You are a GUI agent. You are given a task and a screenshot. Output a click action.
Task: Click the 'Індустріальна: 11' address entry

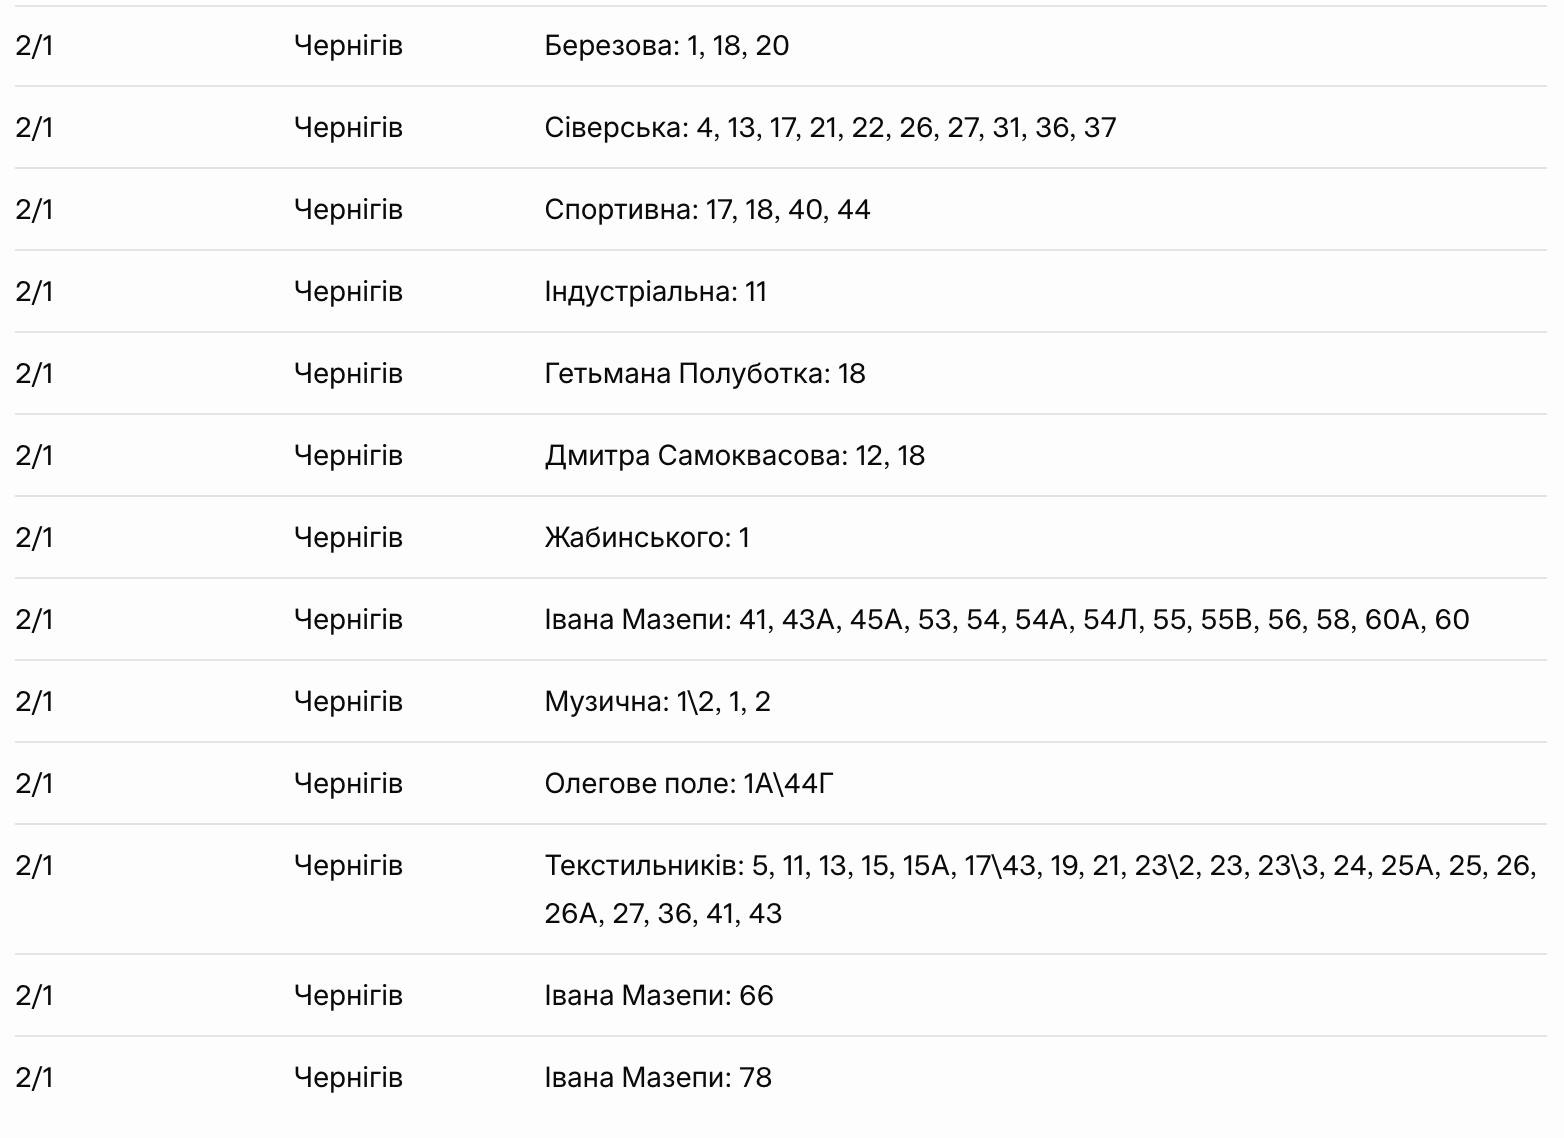pos(655,292)
